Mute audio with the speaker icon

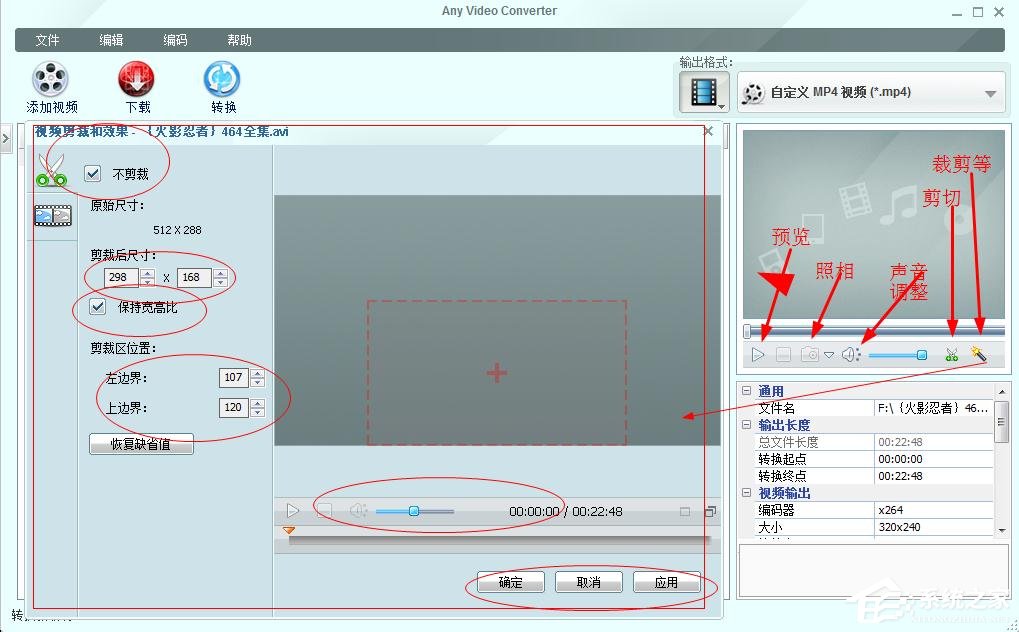point(850,354)
